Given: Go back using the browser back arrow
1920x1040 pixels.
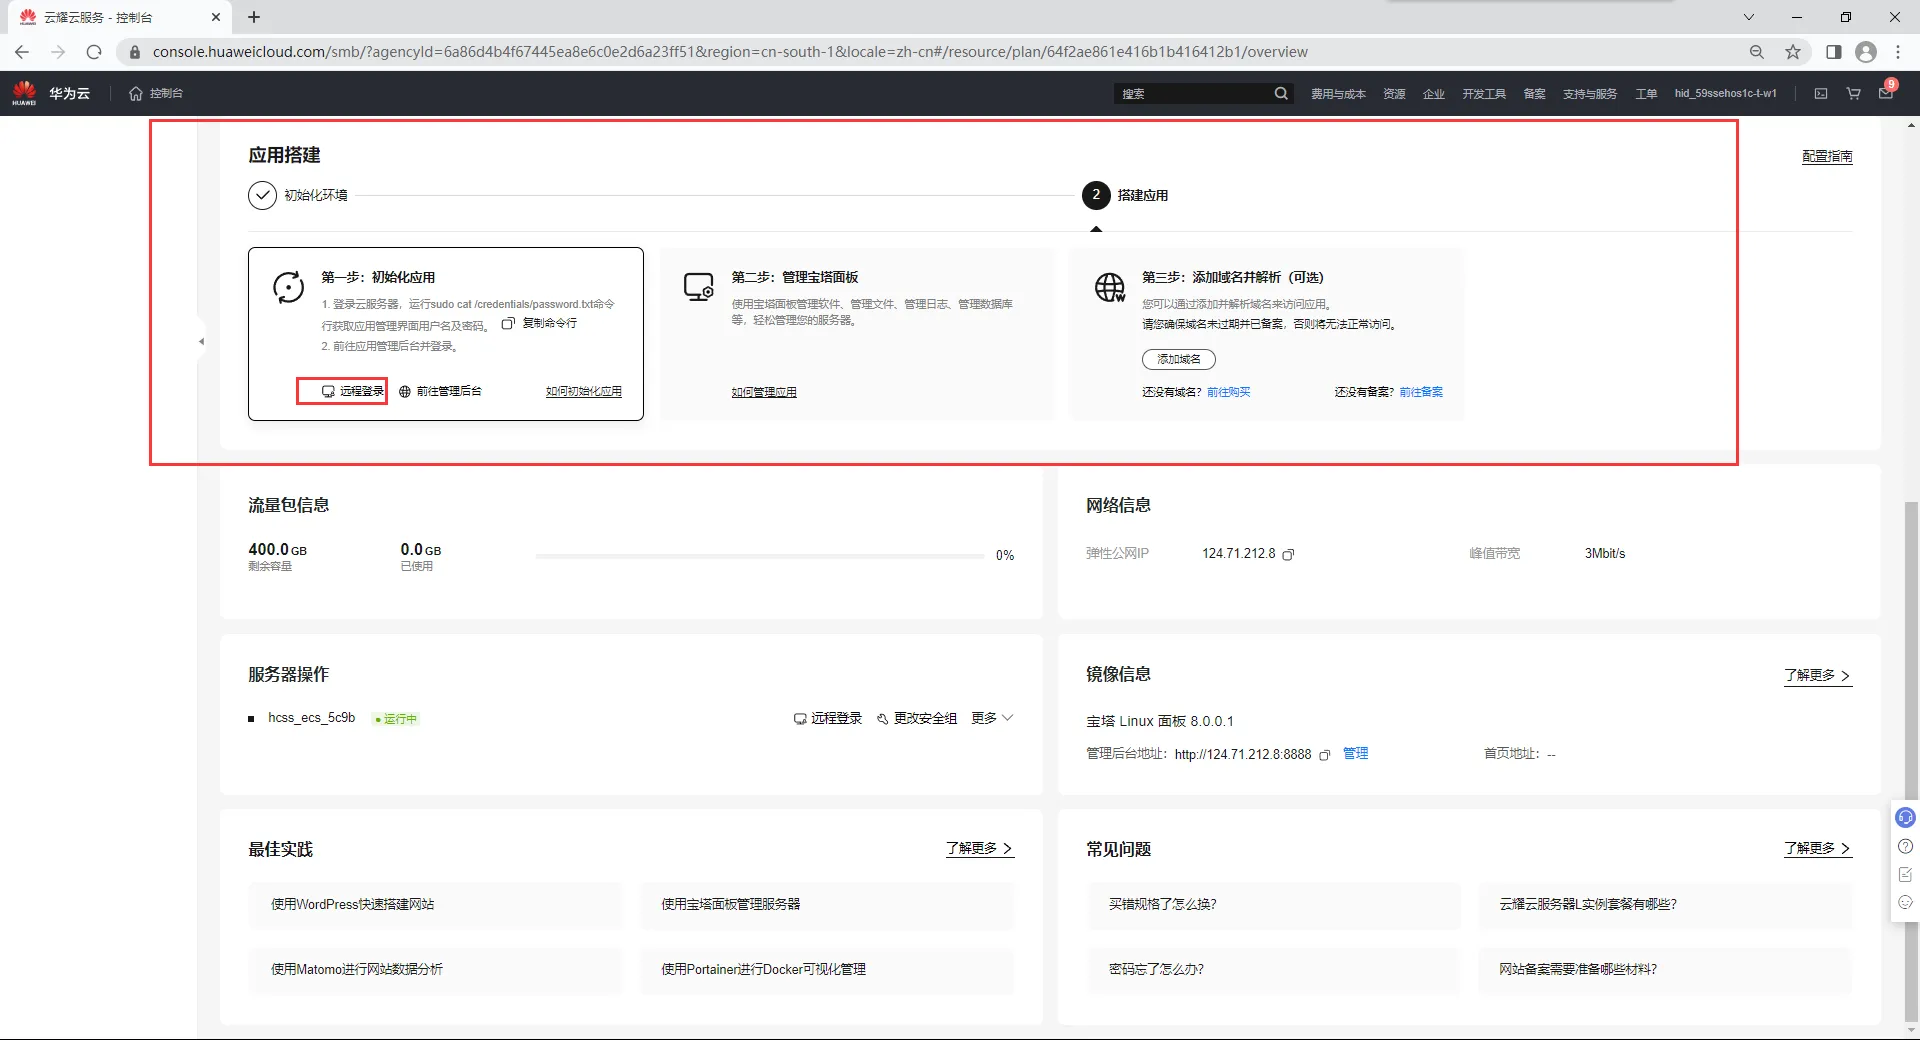Looking at the screenshot, I should tap(22, 52).
